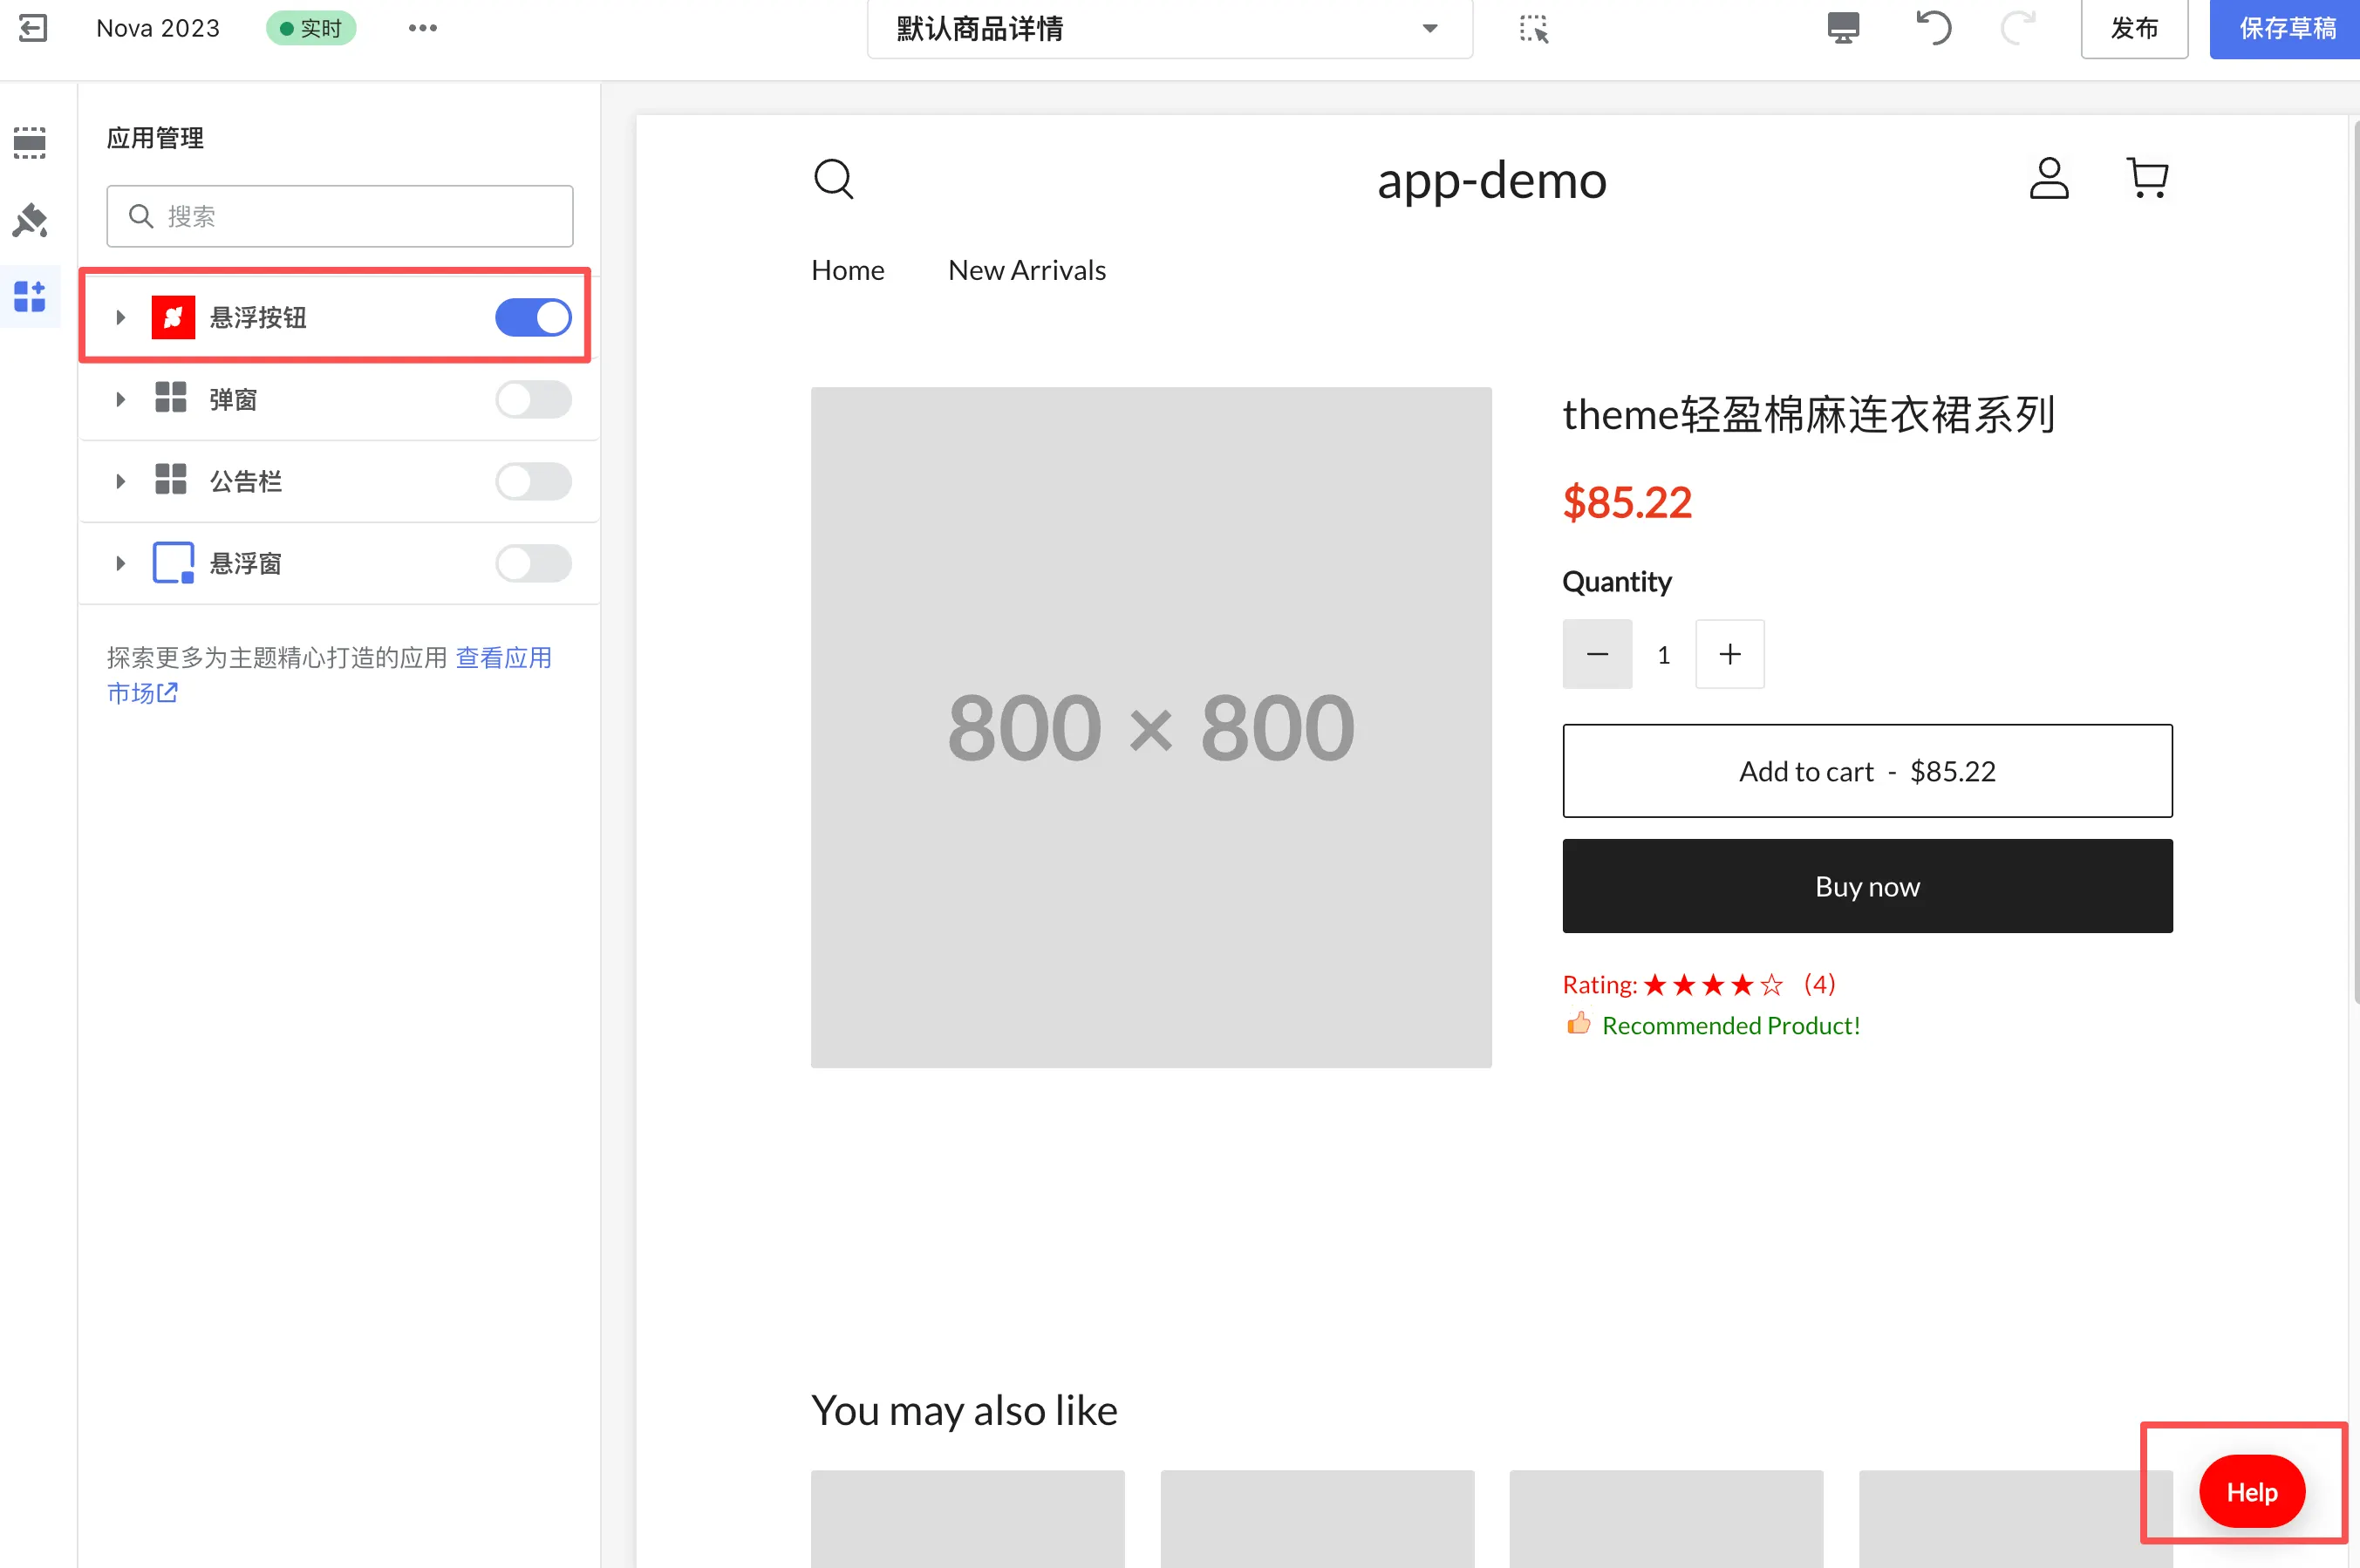The height and width of the screenshot is (1568, 2360).
Task: Click the 保存草稿 save draft button
Action: coord(2287,28)
